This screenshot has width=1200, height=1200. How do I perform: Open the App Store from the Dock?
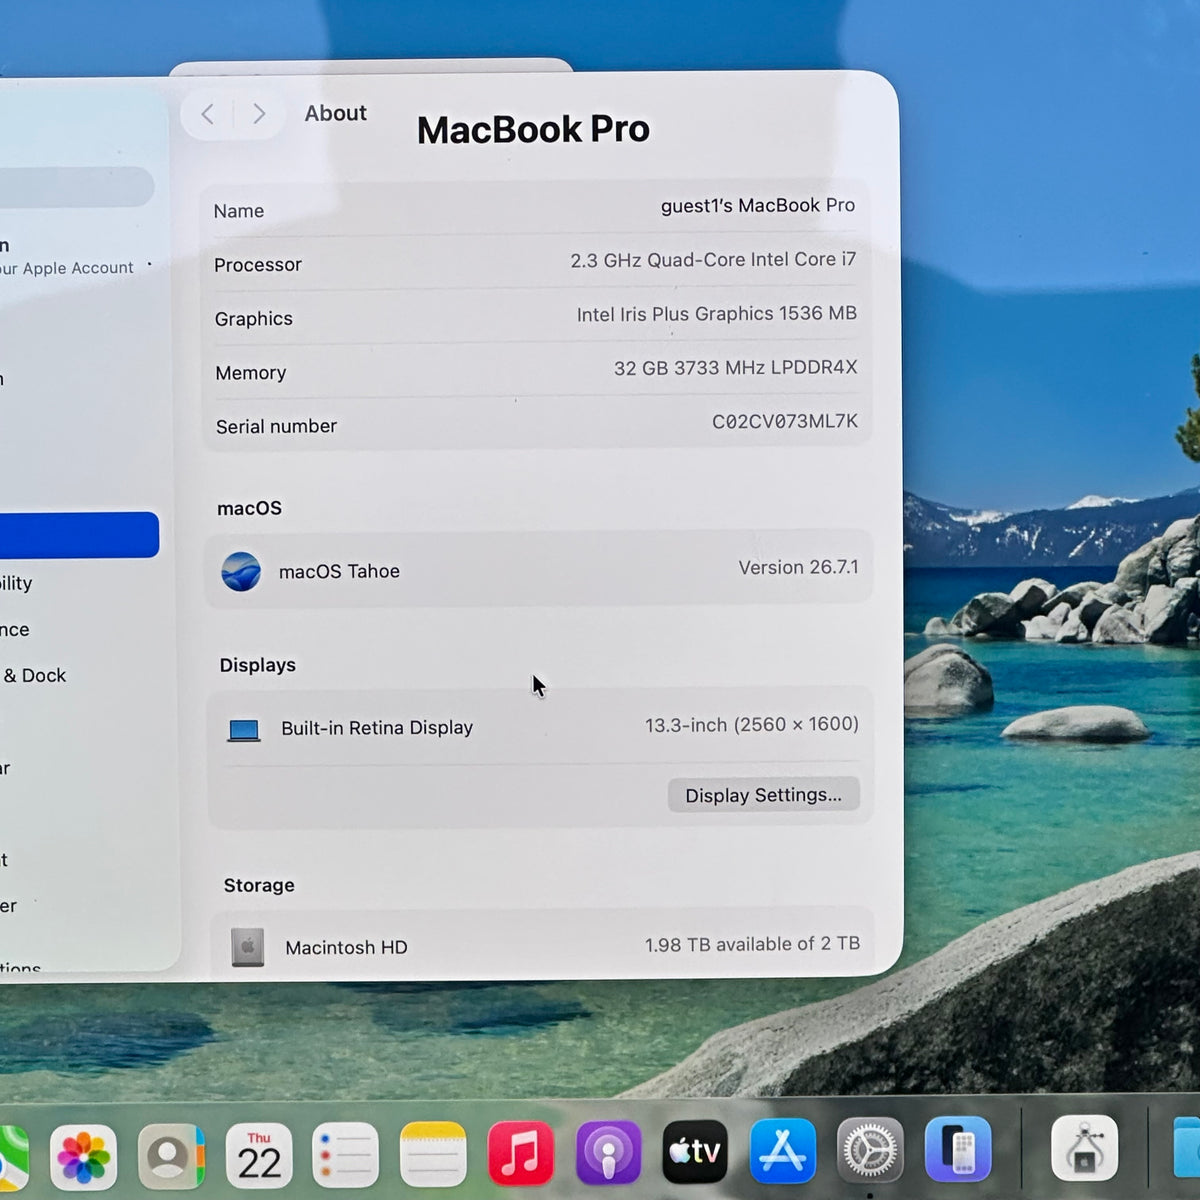[x=782, y=1151]
